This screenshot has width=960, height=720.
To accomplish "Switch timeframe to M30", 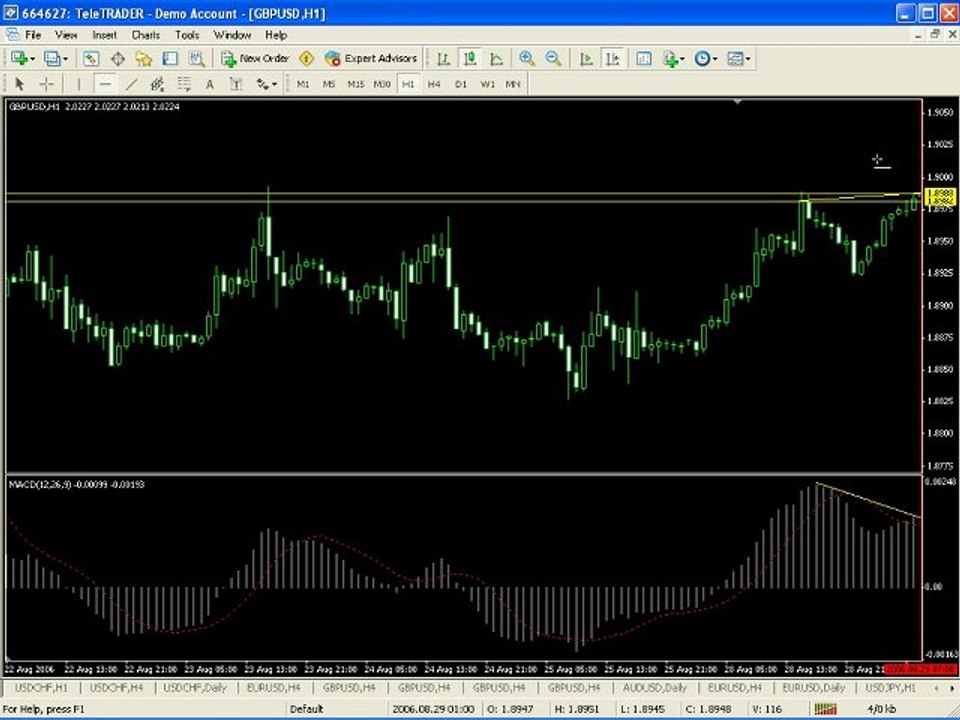I will pyautogui.click(x=382, y=84).
